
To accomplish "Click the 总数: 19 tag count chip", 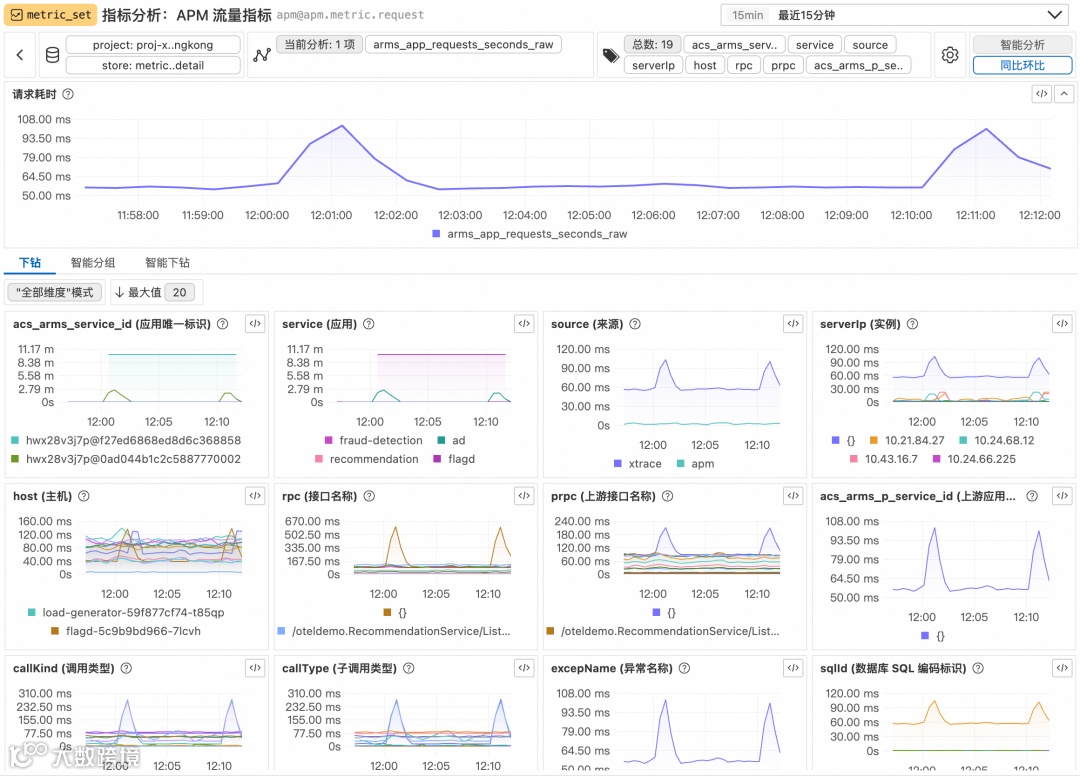I will coord(652,45).
